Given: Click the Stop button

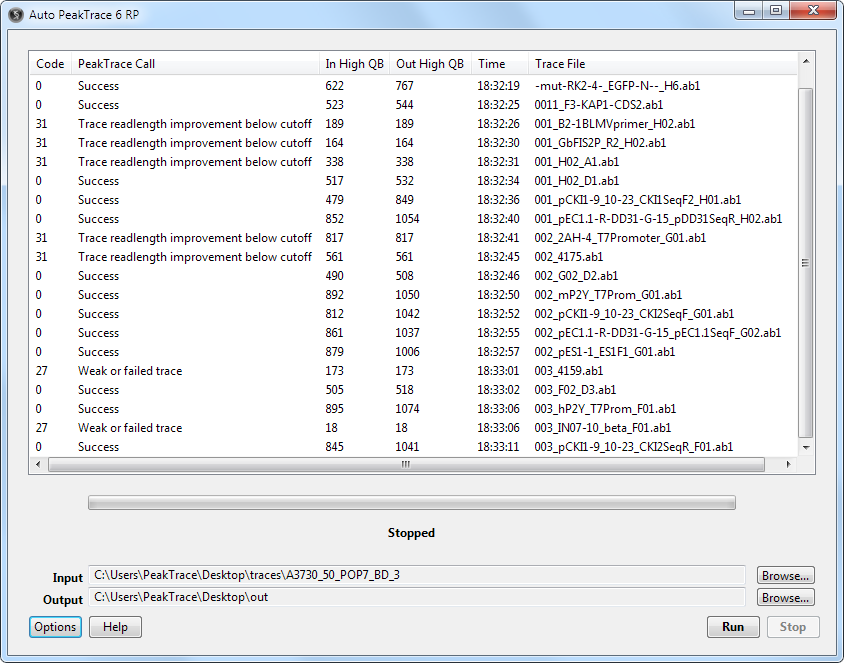Looking at the screenshot, I should pos(793,627).
